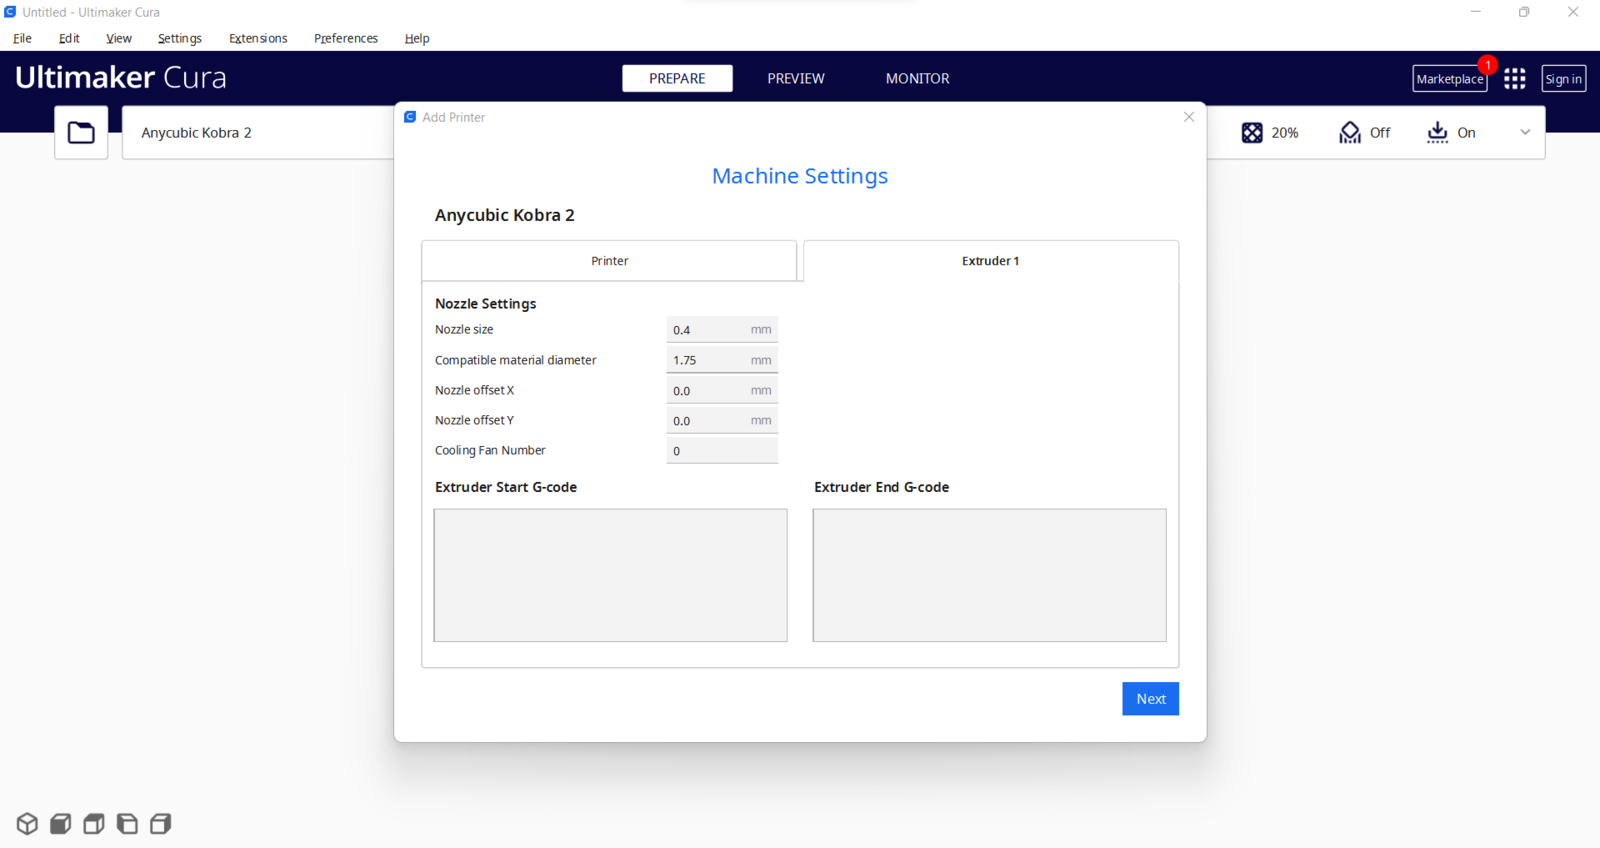Open the Extensions menu

258,38
